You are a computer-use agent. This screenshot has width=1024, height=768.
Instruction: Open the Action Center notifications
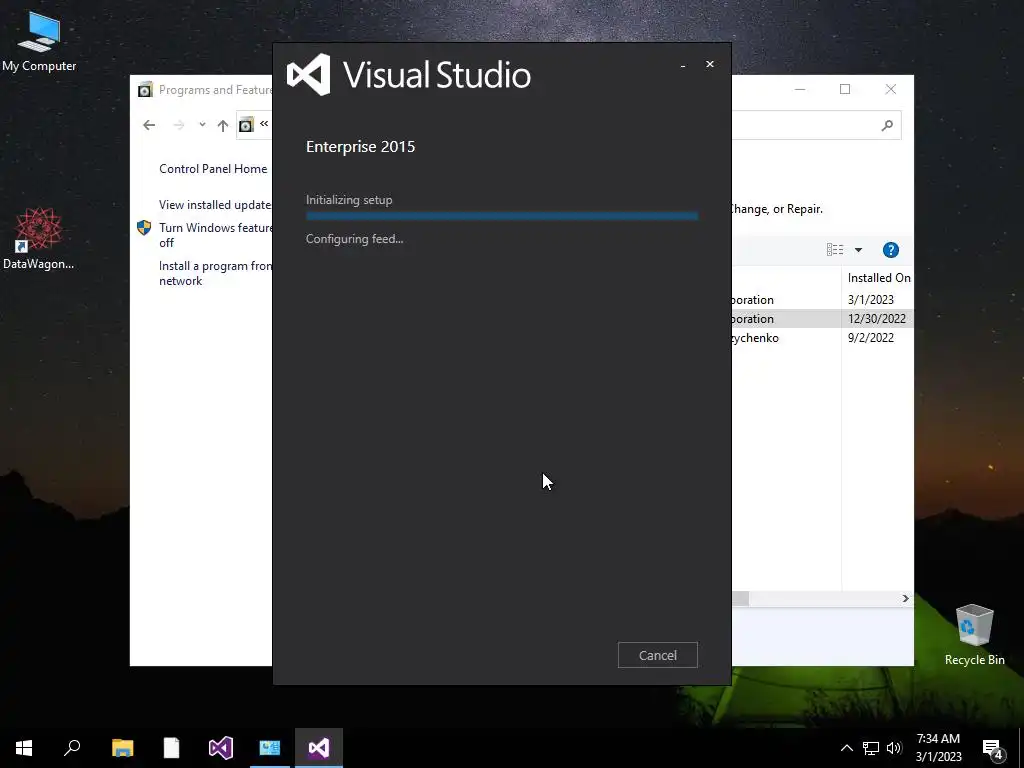(993, 748)
